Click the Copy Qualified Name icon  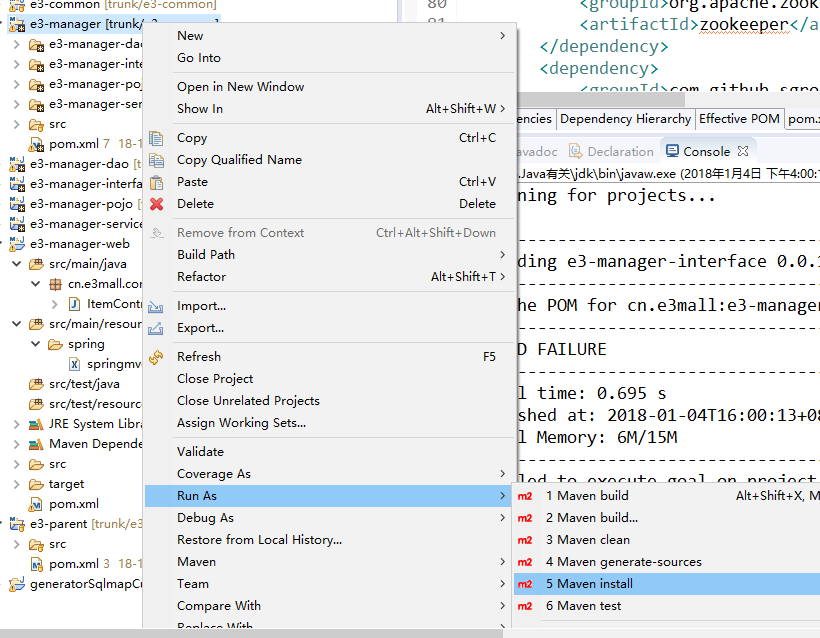[x=156, y=160]
